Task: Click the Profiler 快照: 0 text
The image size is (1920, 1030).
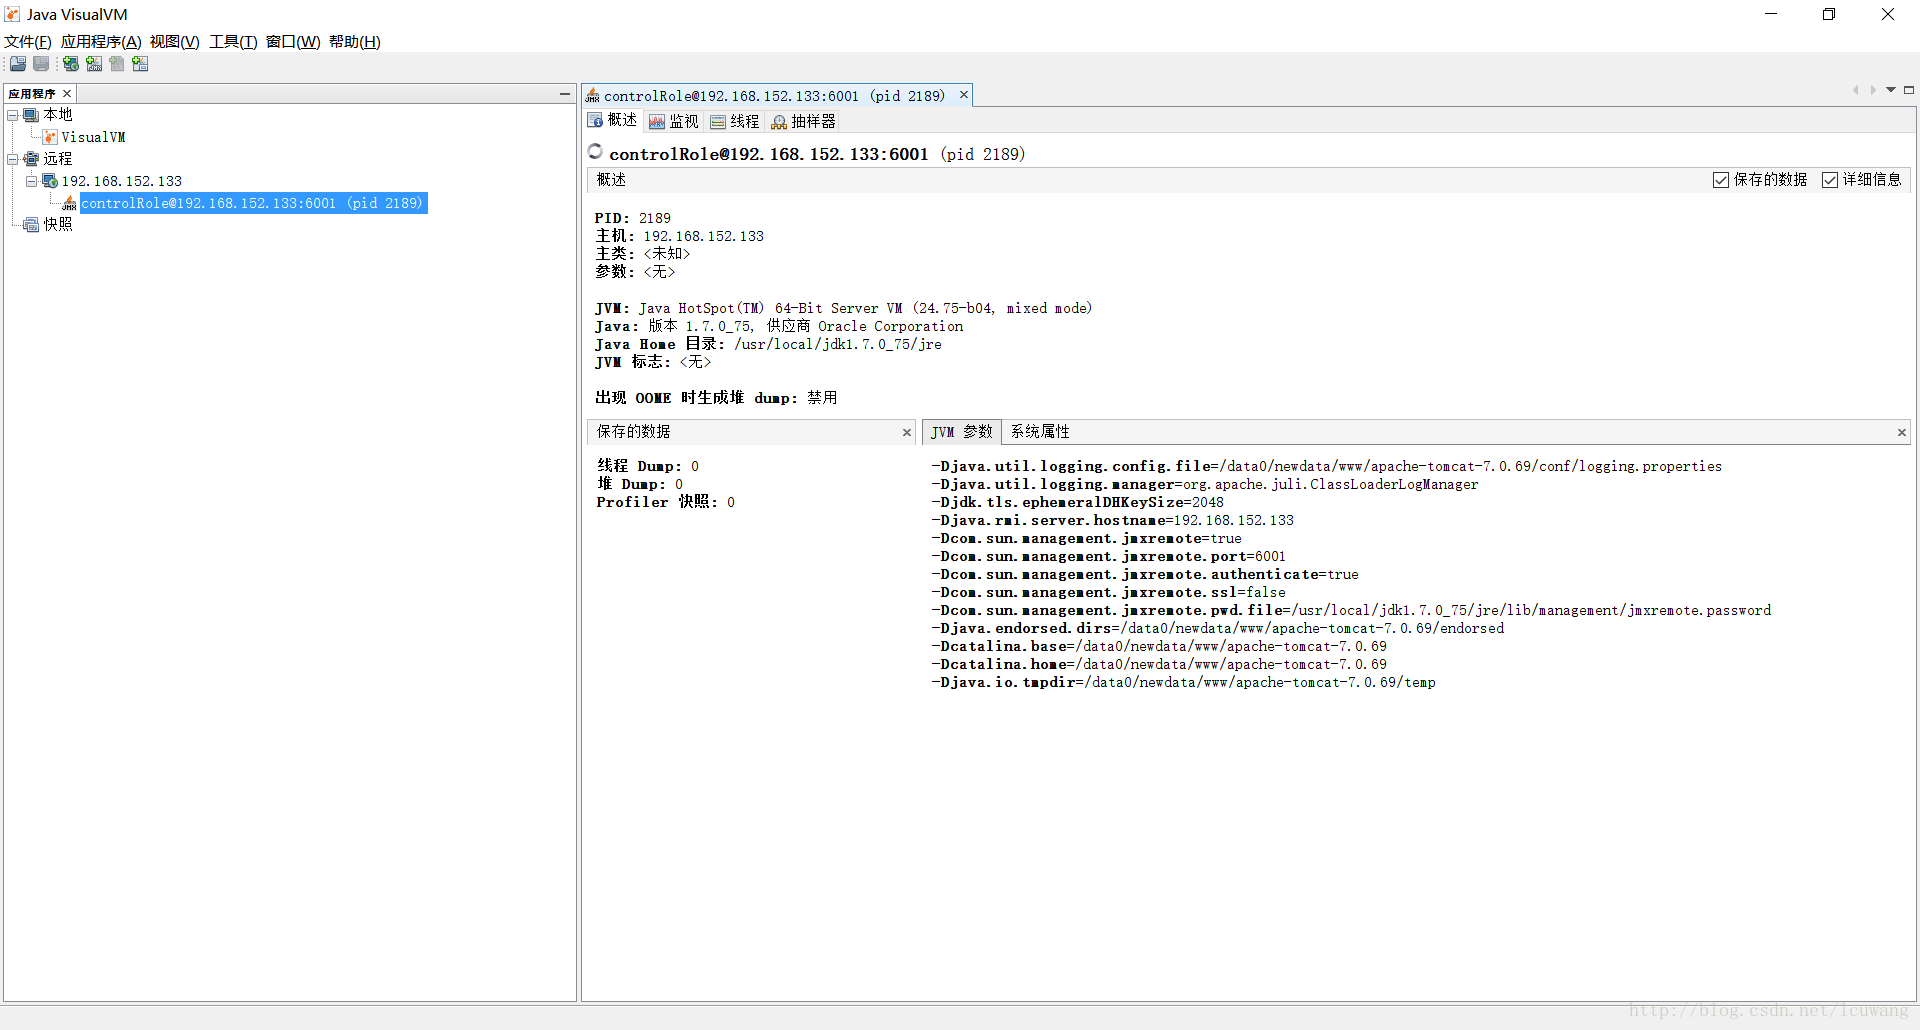Action: pyautogui.click(x=666, y=502)
